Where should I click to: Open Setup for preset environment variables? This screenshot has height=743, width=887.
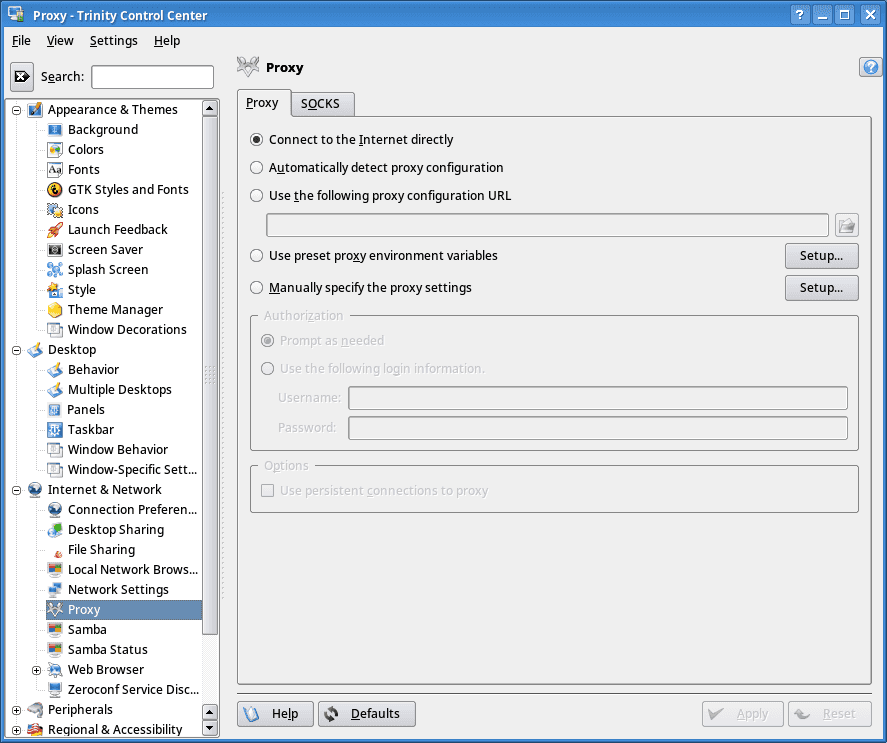tap(821, 256)
